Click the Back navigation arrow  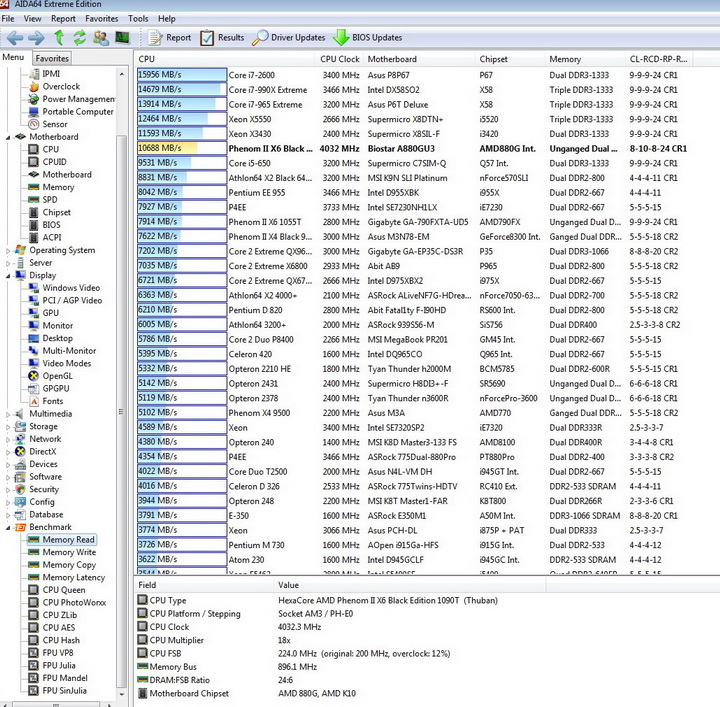pyautogui.click(x=15, y=38)
